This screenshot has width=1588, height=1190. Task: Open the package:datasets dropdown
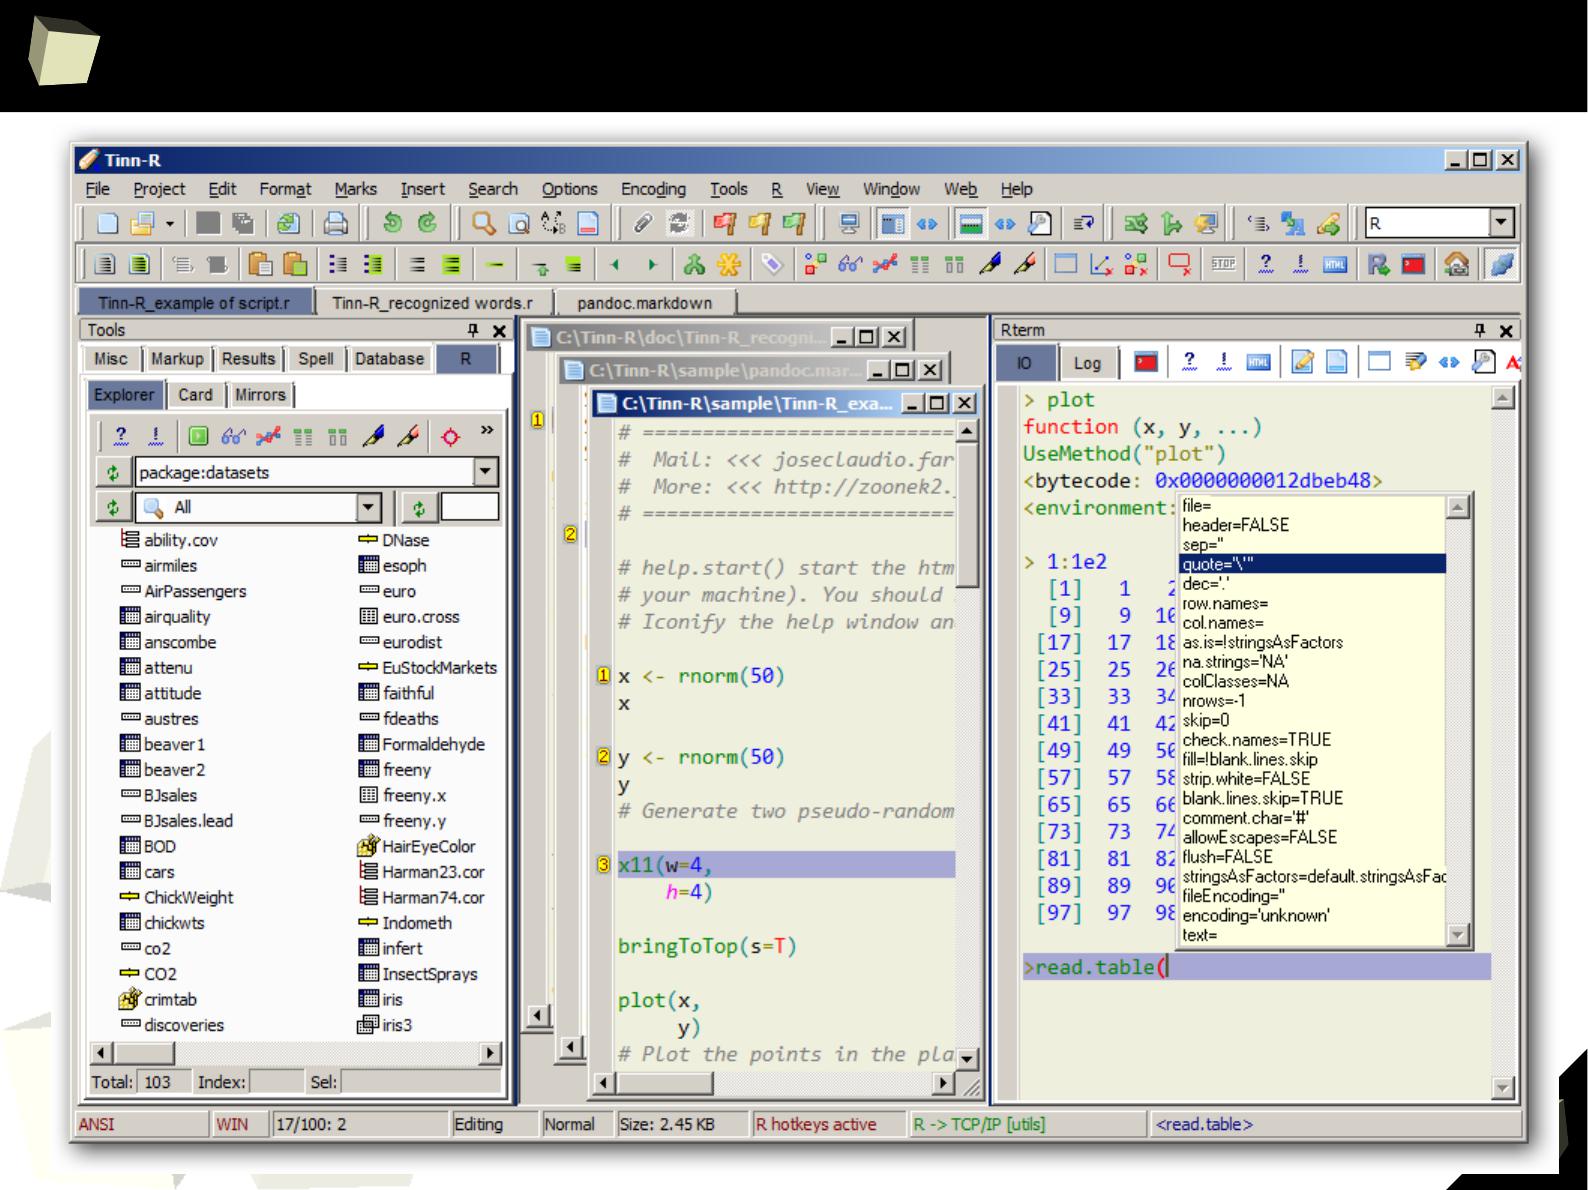click(x=486, y=472)
